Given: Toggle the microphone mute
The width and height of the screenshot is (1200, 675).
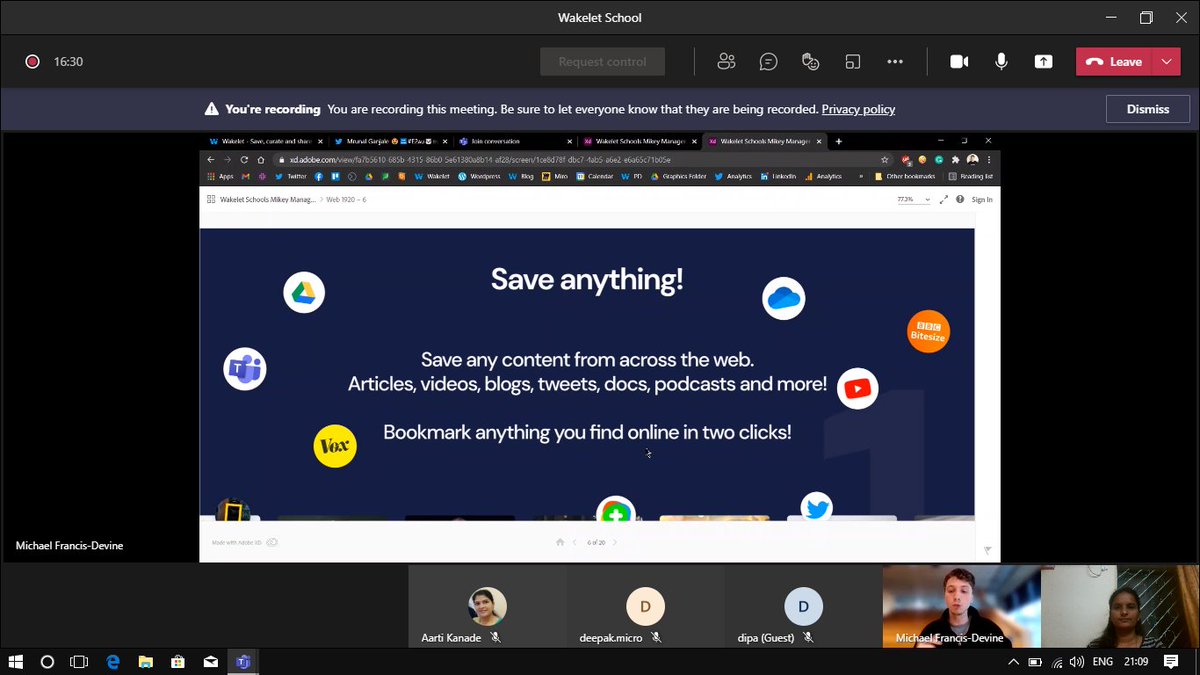Looking at the screenshot, I should pos(1001,61).
